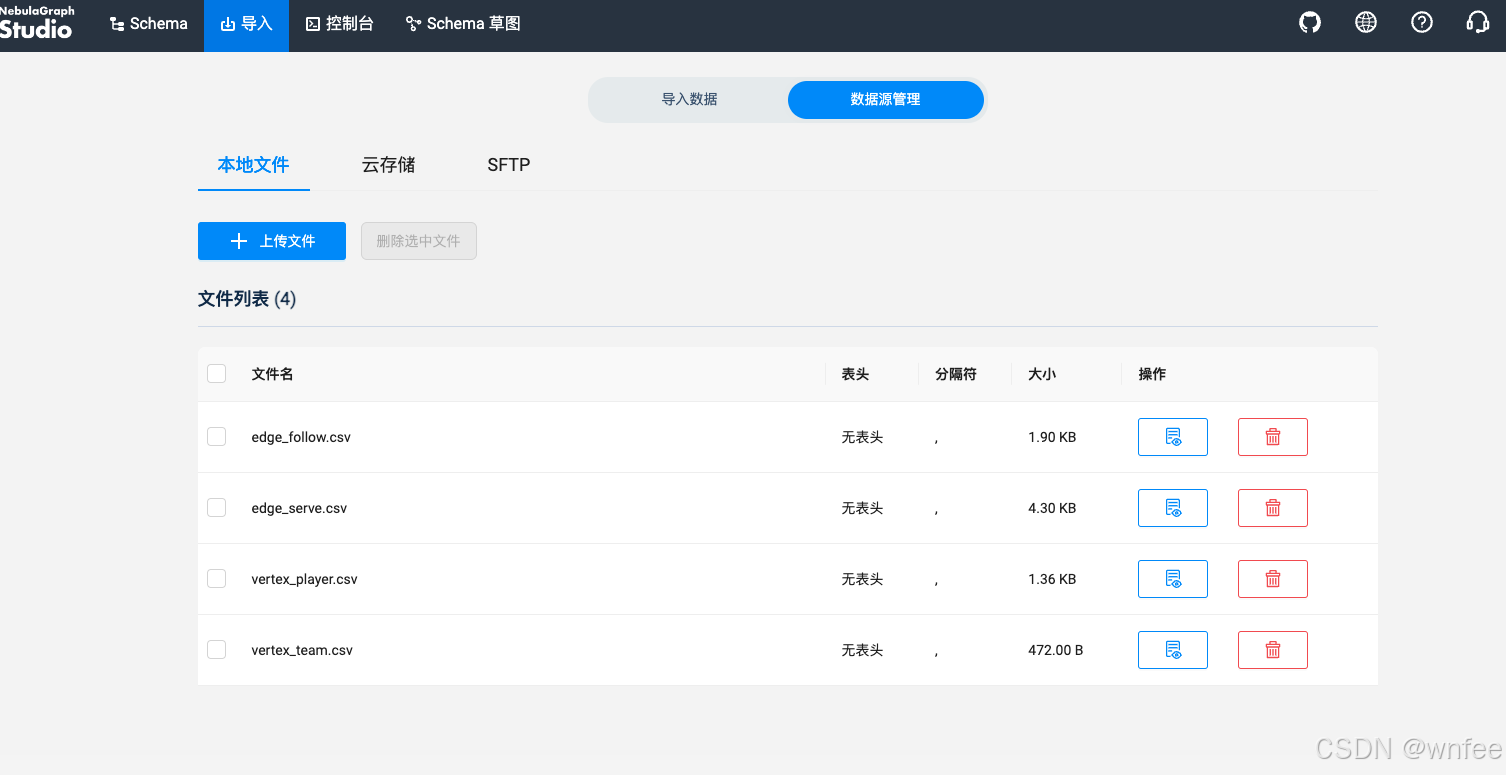Click the 大小 column header
The height and width of the screenshot is (775, 1506).
[1042, 374]
